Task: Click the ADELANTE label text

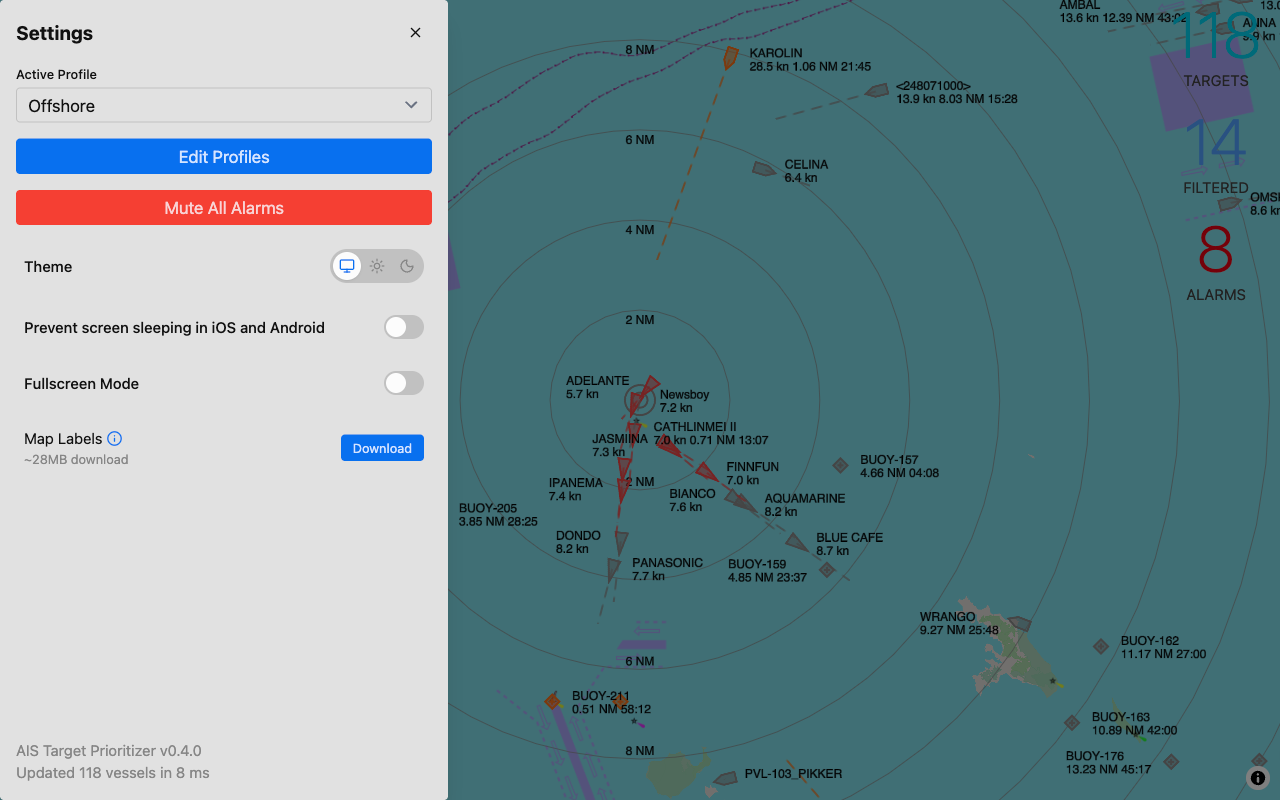Action: 598,381
